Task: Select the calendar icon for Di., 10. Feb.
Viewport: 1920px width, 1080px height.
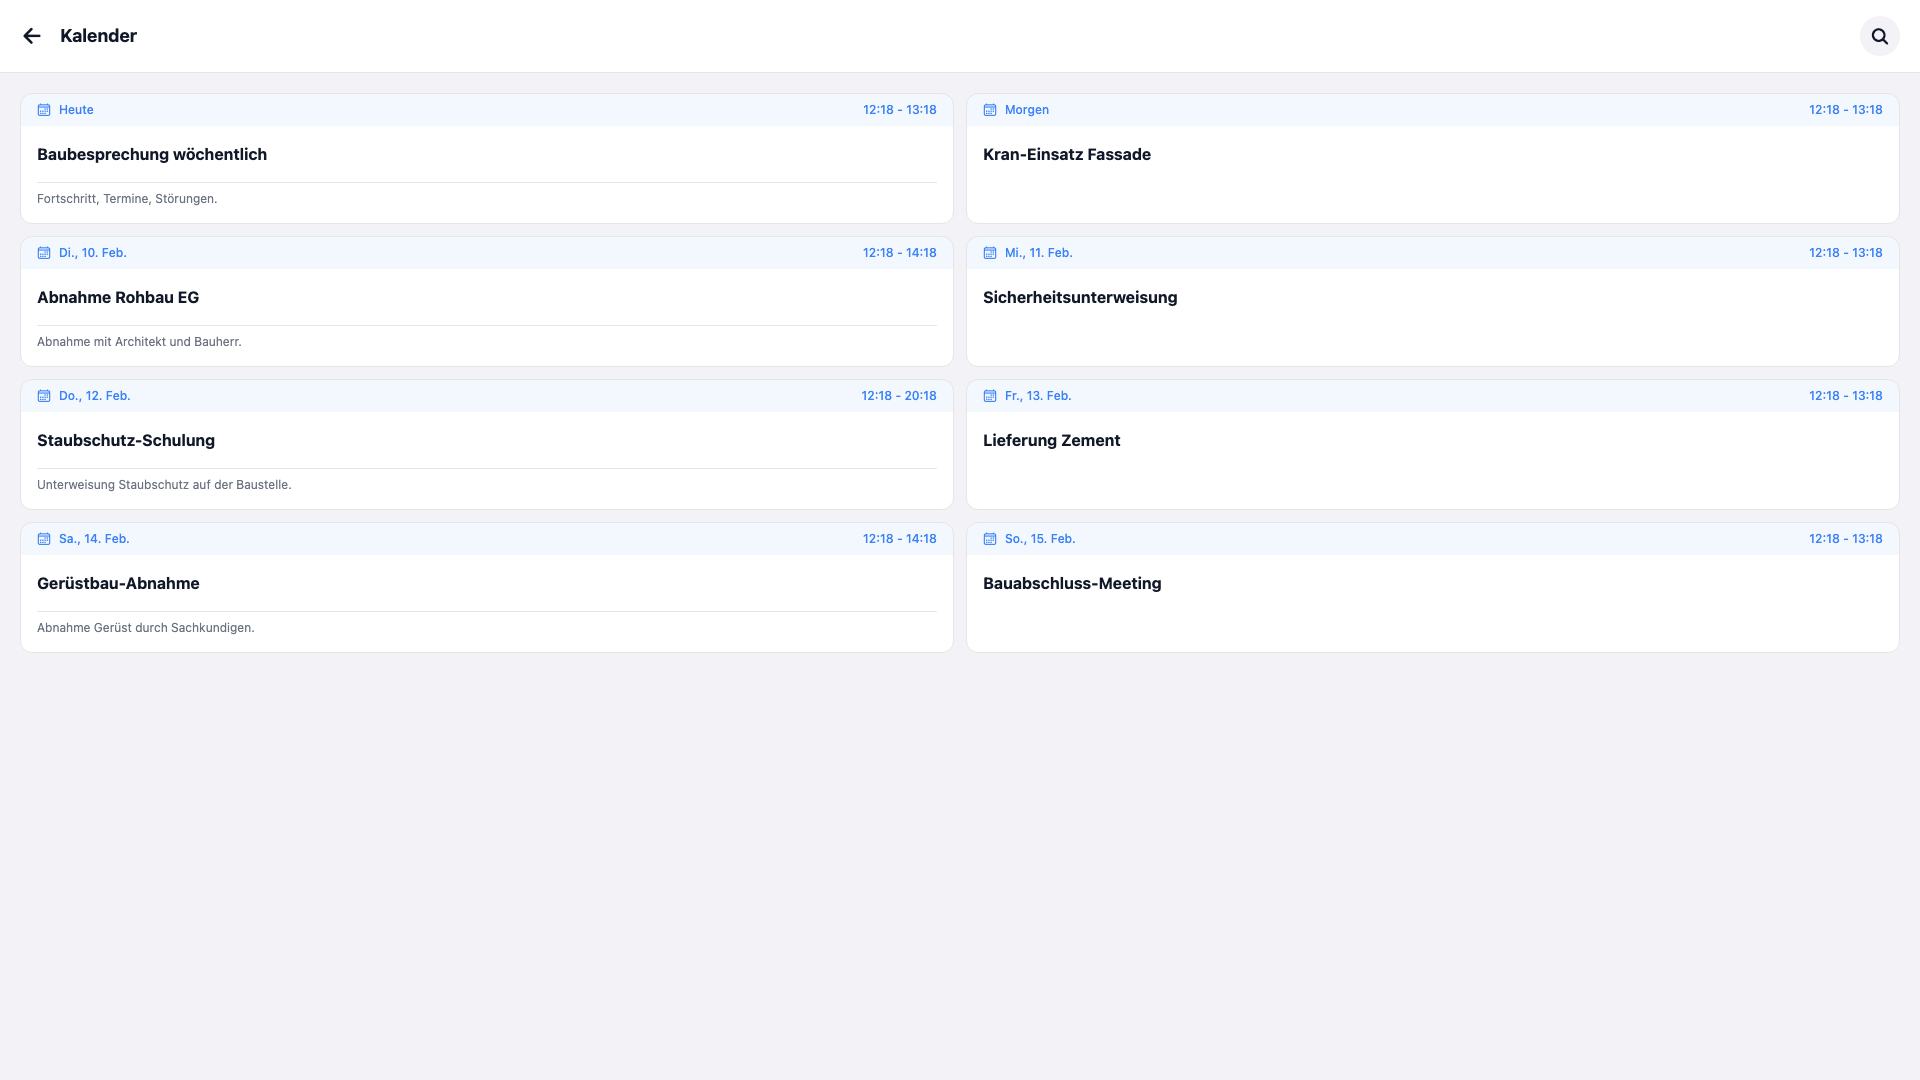Action: pos(43,253)
